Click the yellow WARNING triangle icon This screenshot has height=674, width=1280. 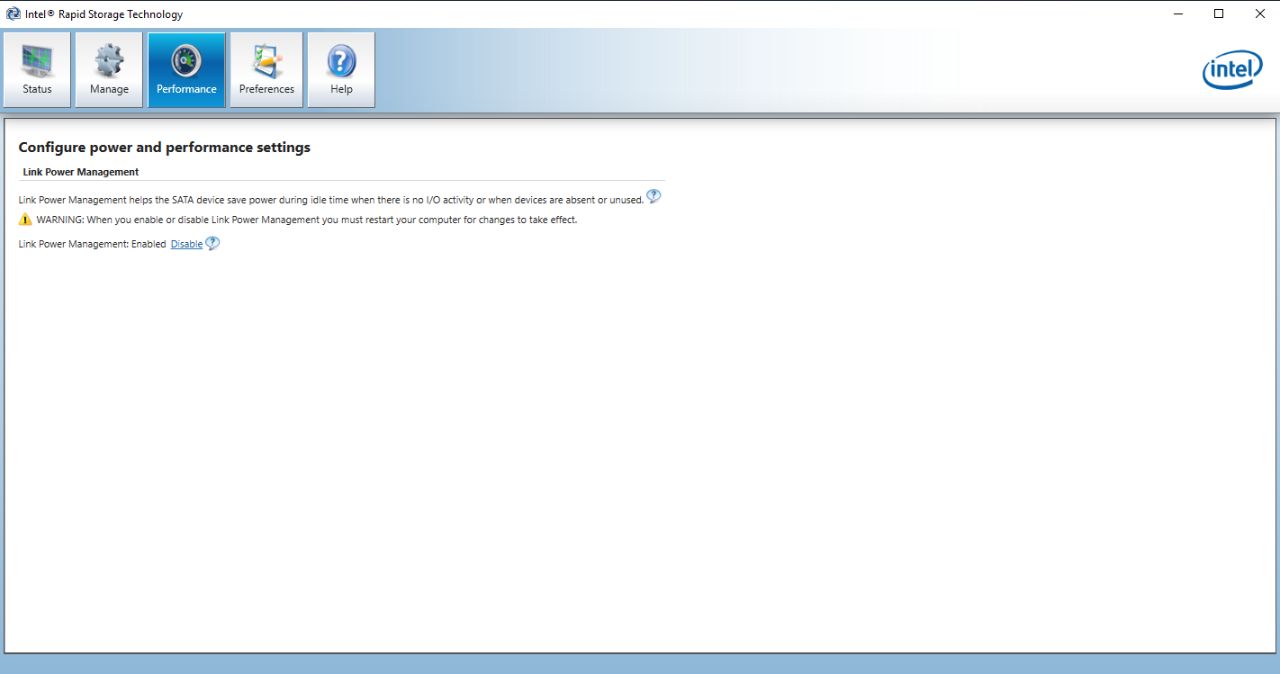click(x=26, y=219)
